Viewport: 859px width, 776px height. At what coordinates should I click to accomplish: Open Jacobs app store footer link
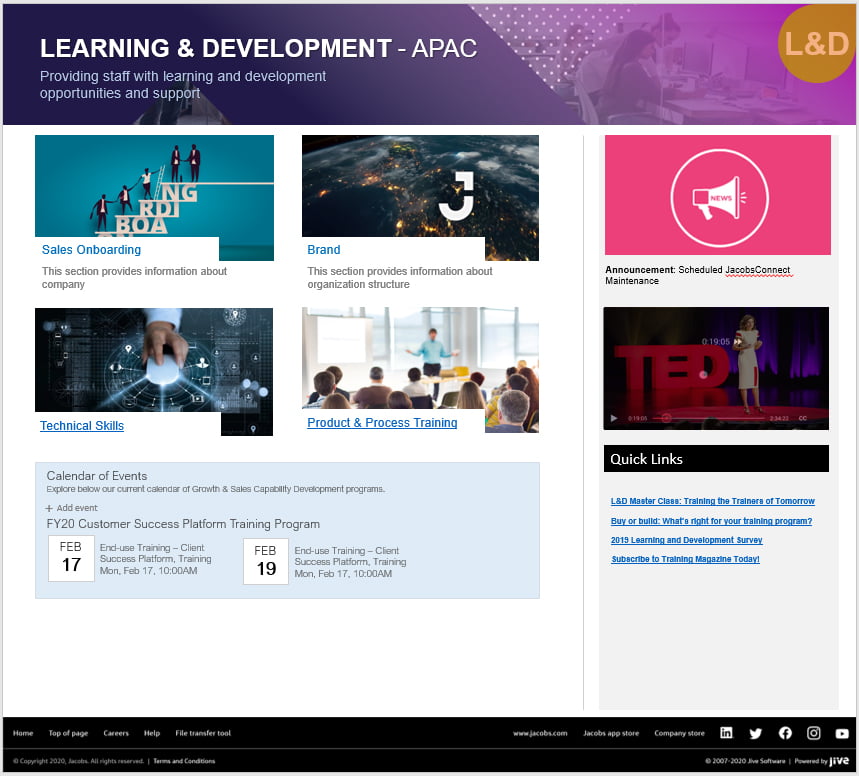tap(611, 733)
